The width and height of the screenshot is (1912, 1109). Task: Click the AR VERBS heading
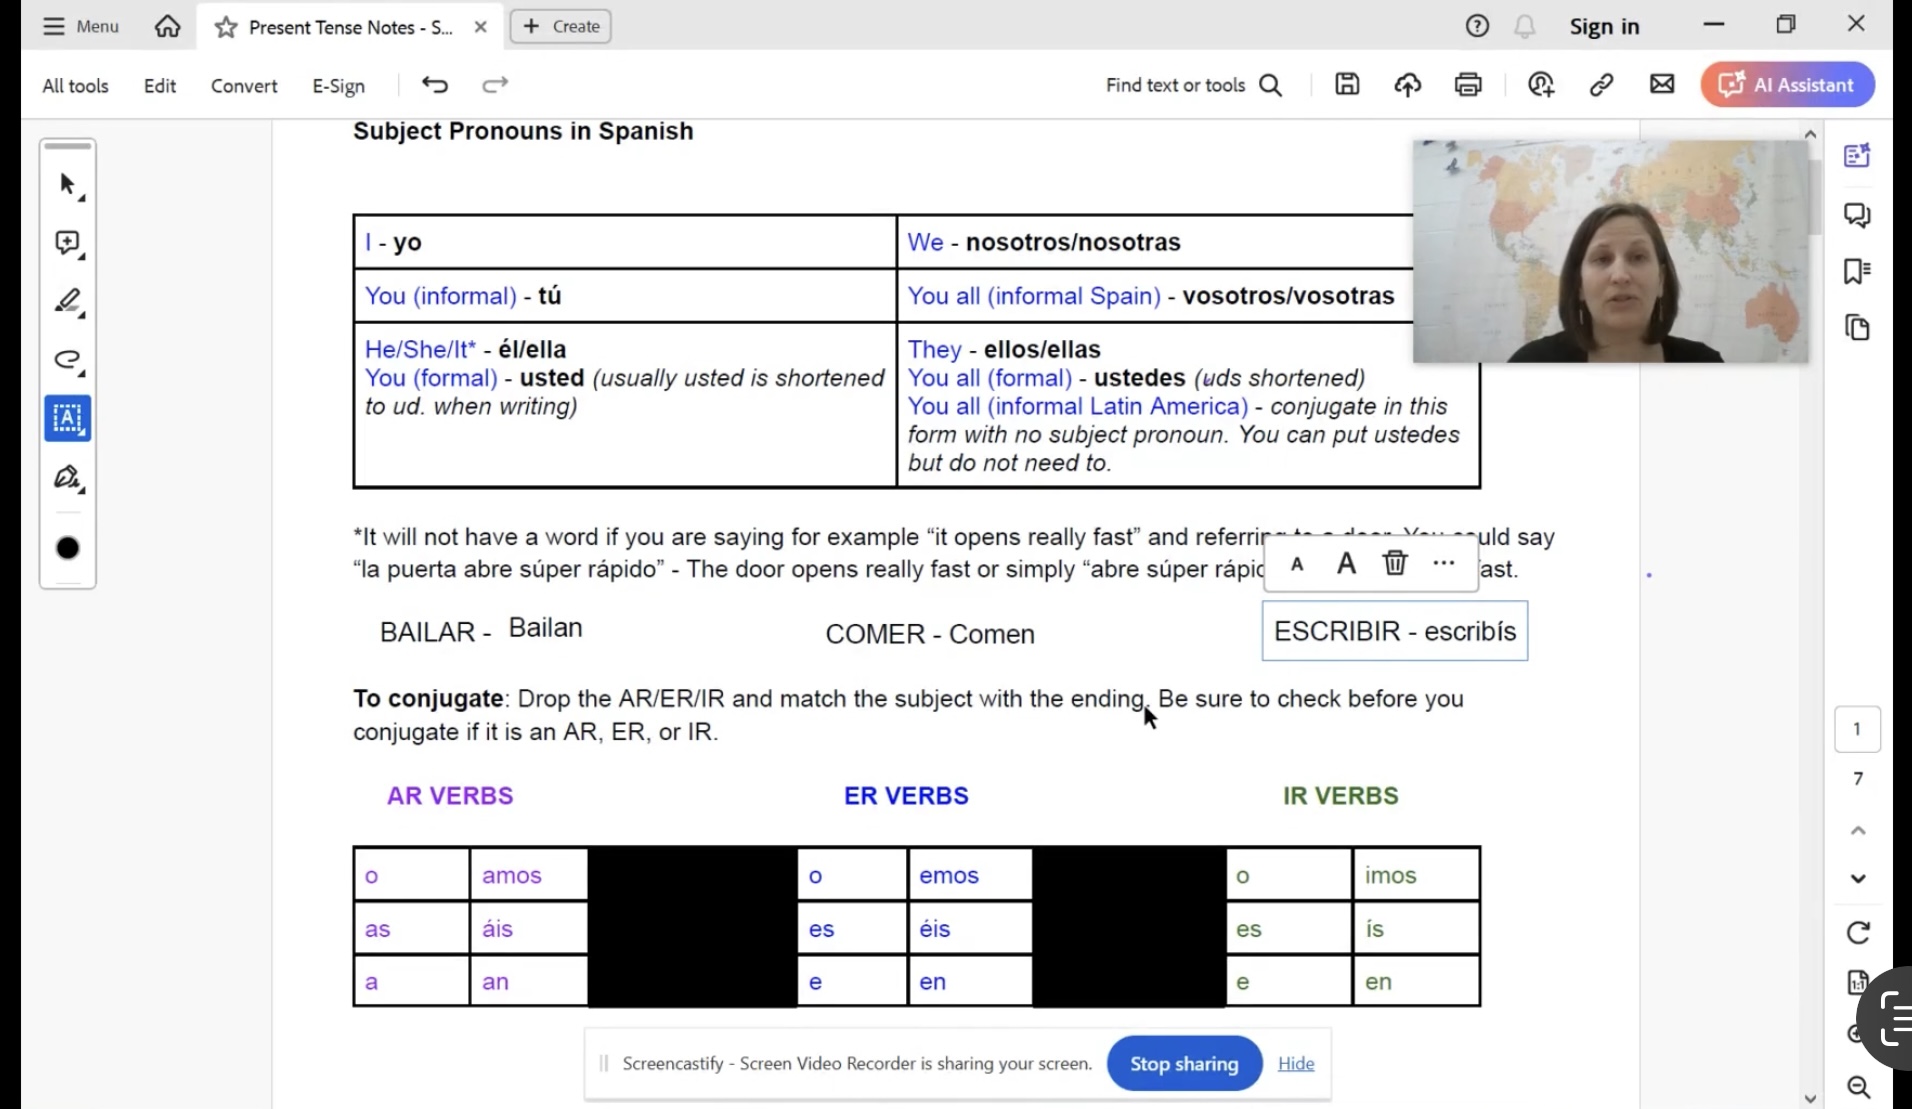click(450, 796)
